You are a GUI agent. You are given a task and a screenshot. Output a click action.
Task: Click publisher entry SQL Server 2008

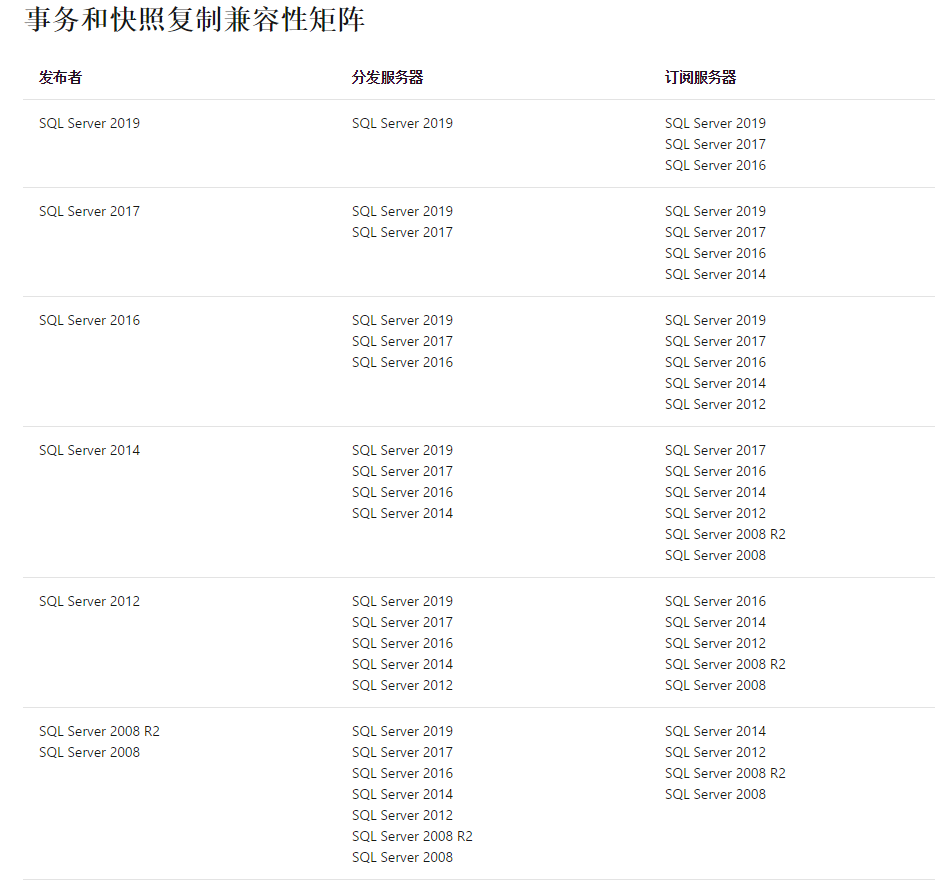click(89, 753)
